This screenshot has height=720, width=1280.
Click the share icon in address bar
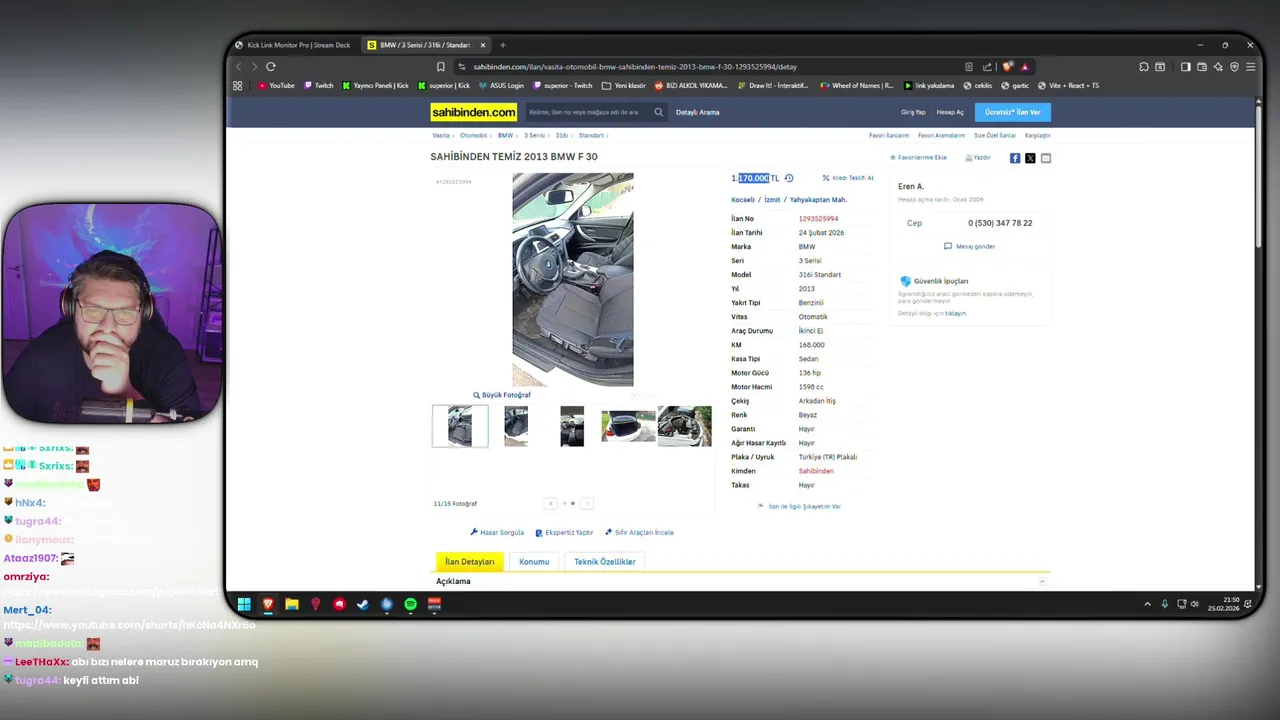tap(987, 67)
